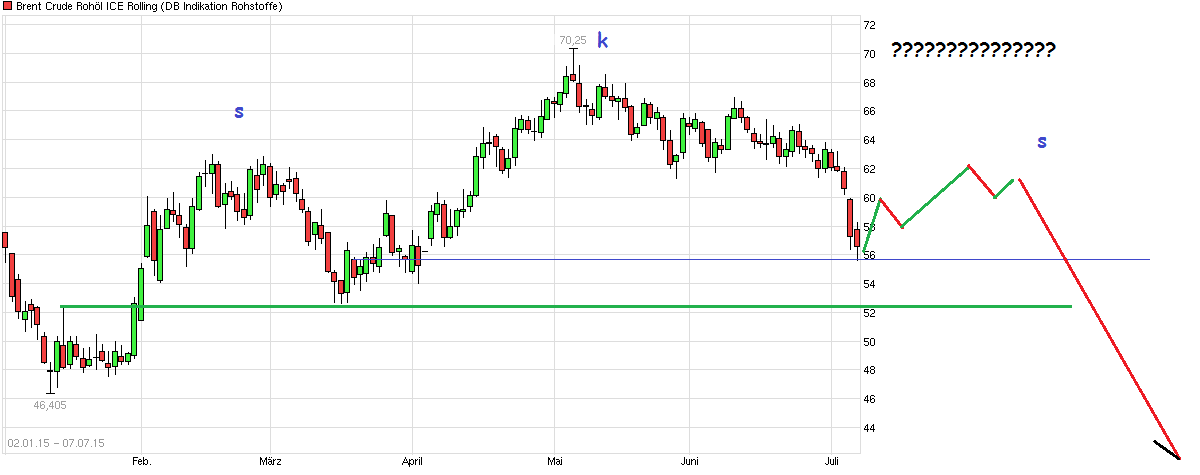1200x475 pixels.
Task: Click the '72' value on the price axis
Action: click(x=870, y=25)
